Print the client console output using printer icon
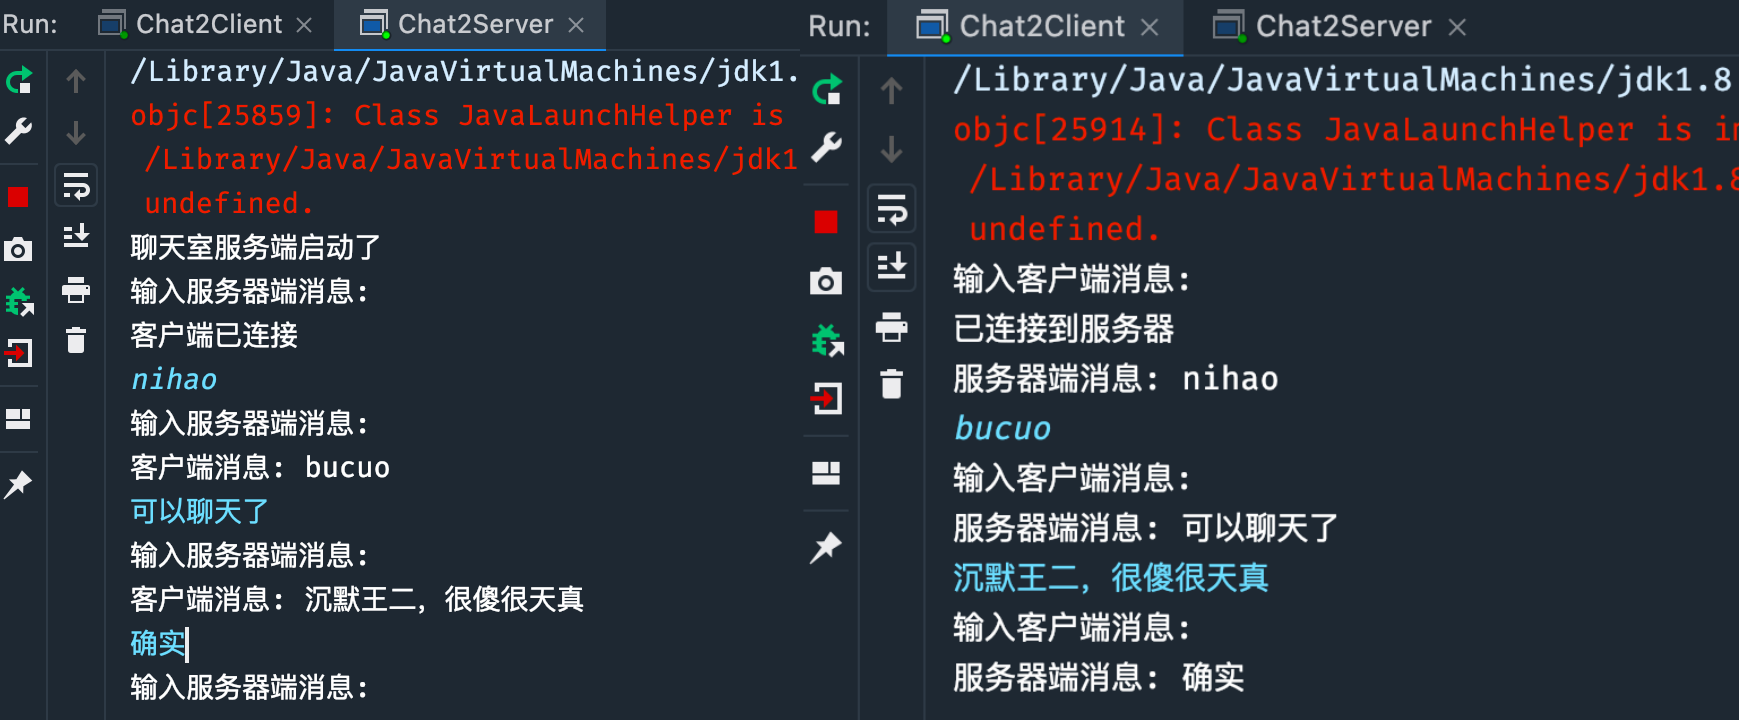The width and height of the screenshot is (1739, 720). 891,327
